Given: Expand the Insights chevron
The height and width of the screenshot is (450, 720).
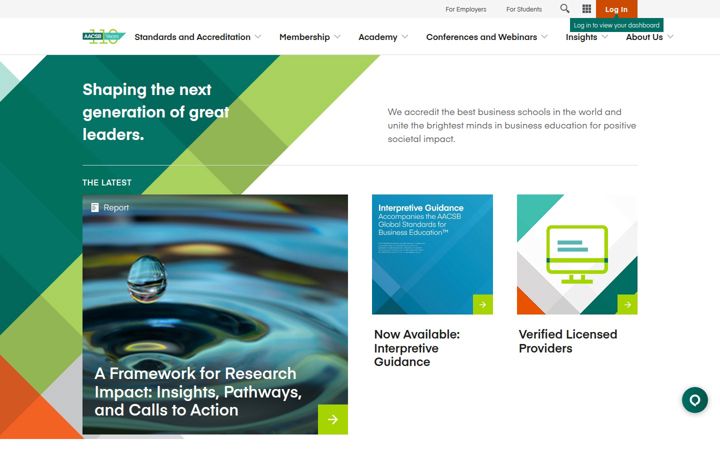Looking at the screenshot, I should click(x=605, y=37).
